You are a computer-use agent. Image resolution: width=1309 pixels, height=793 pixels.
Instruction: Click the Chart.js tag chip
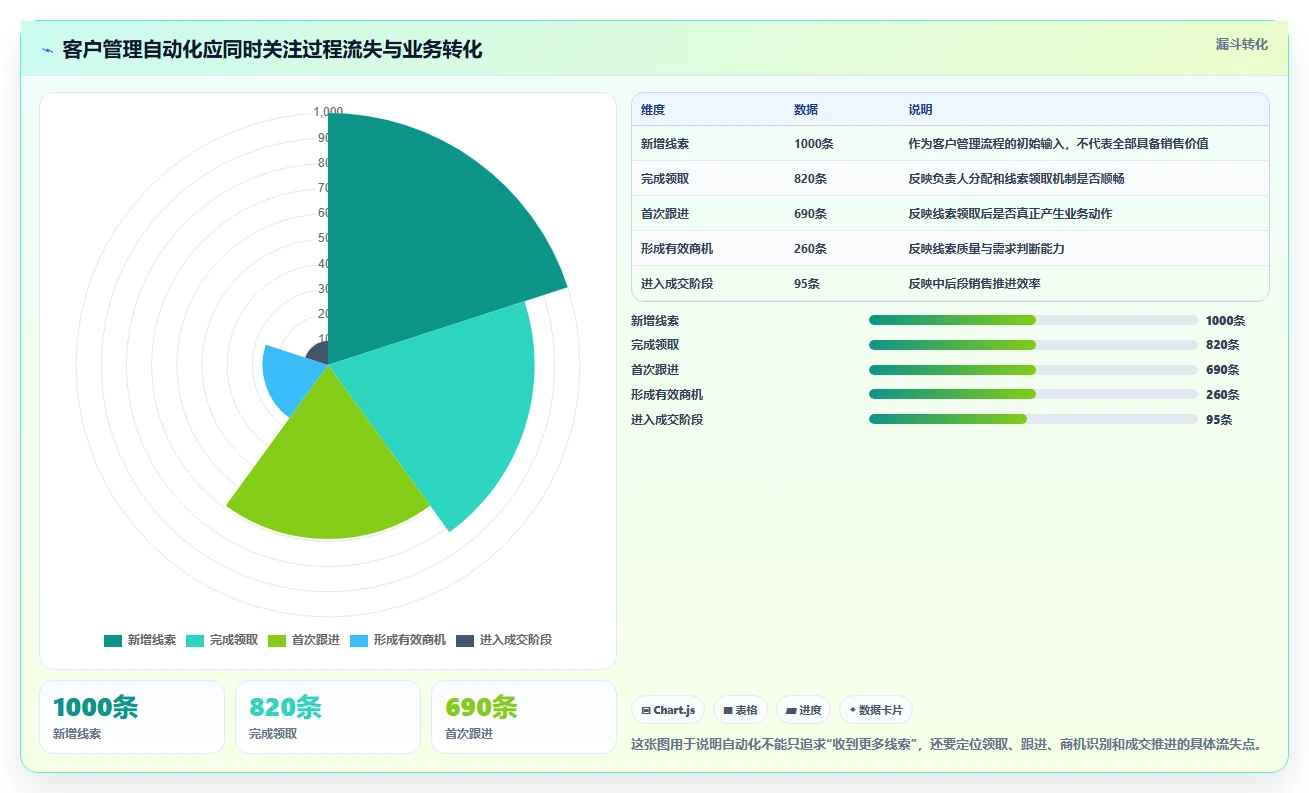tap(668, 710)
